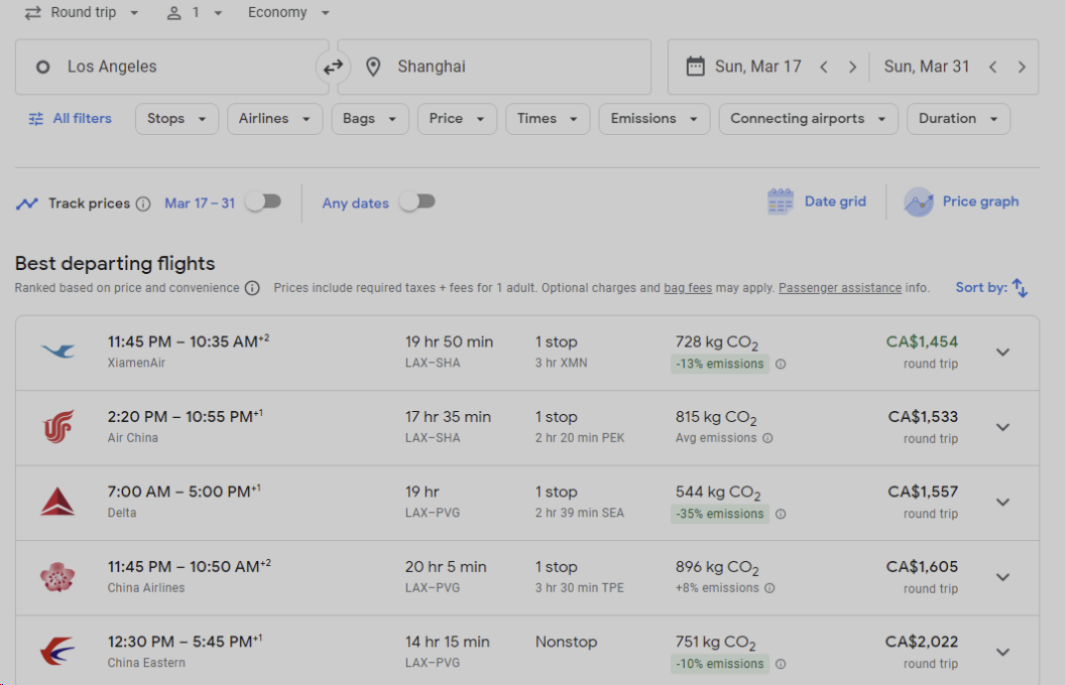Change the Sun, Mar 31 return date
This screenshot has height=685, width=1065.
926,67
